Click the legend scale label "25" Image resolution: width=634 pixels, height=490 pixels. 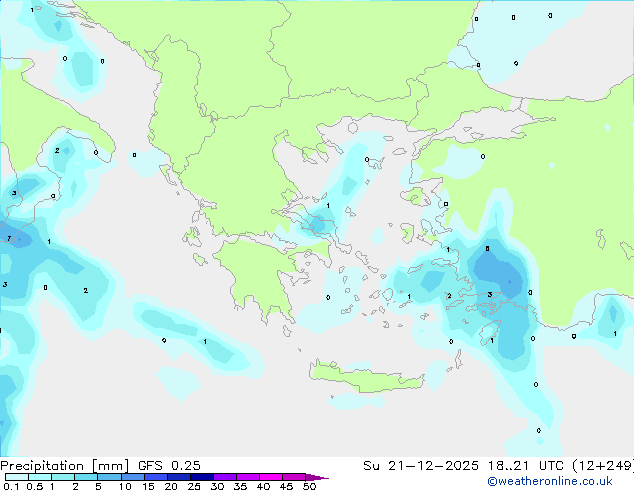pyautogui.click(x=194, y=486)
